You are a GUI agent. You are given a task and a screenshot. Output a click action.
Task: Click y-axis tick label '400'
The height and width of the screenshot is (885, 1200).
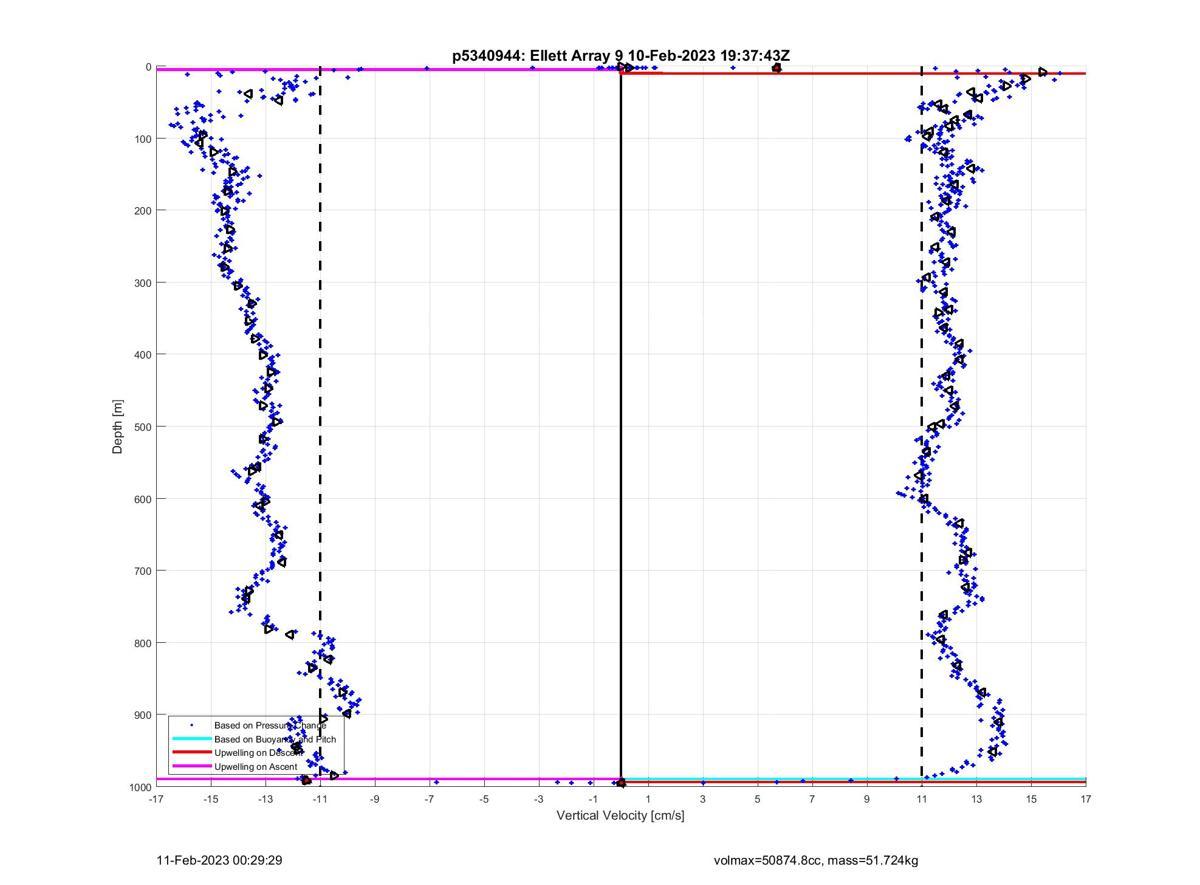coord(143,355)
